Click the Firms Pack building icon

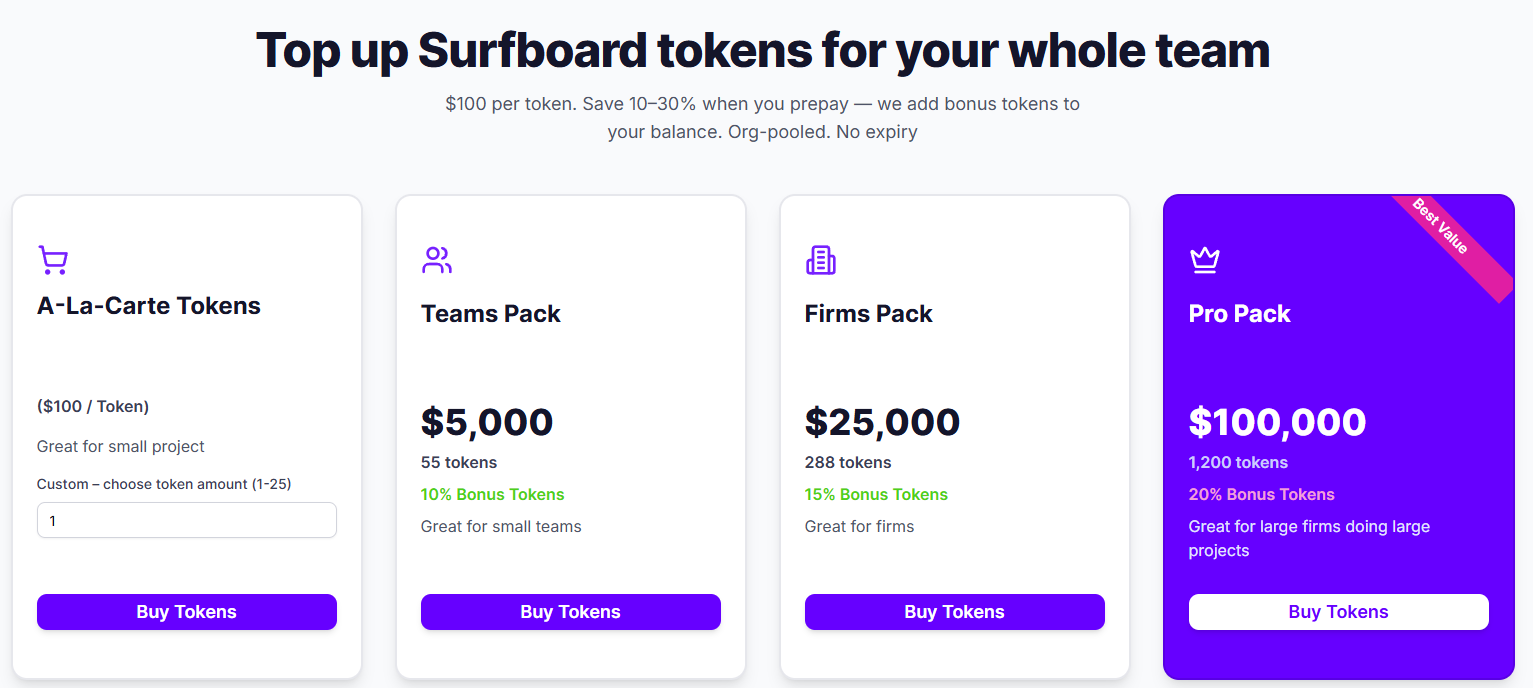(821, 260)
